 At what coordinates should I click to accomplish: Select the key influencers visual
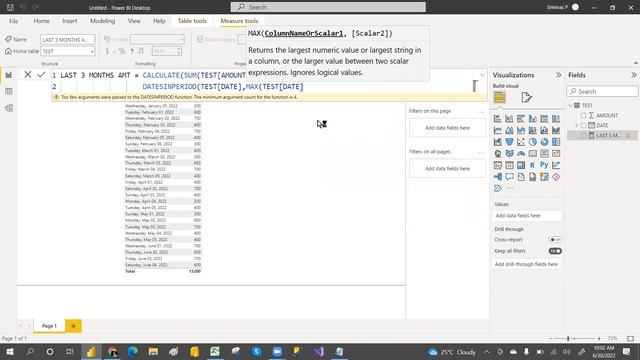coord(556,165)
